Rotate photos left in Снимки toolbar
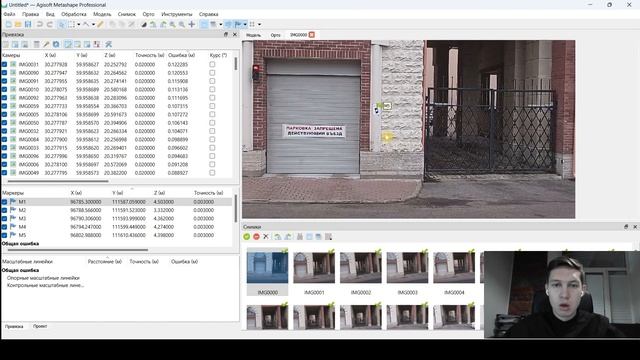 point(278,236)
